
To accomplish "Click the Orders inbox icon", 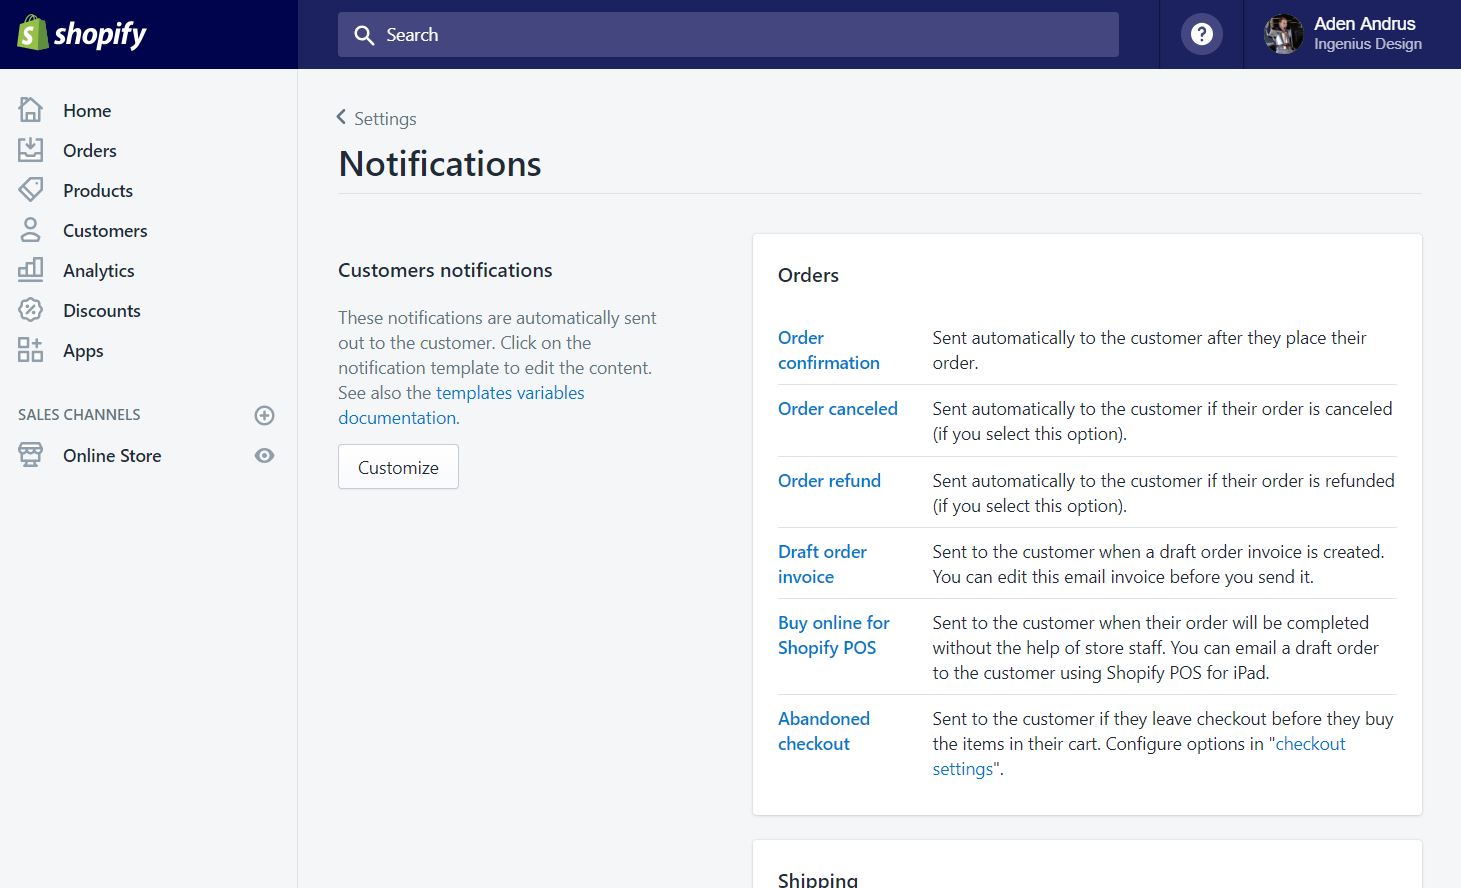I will click(31, 150).
